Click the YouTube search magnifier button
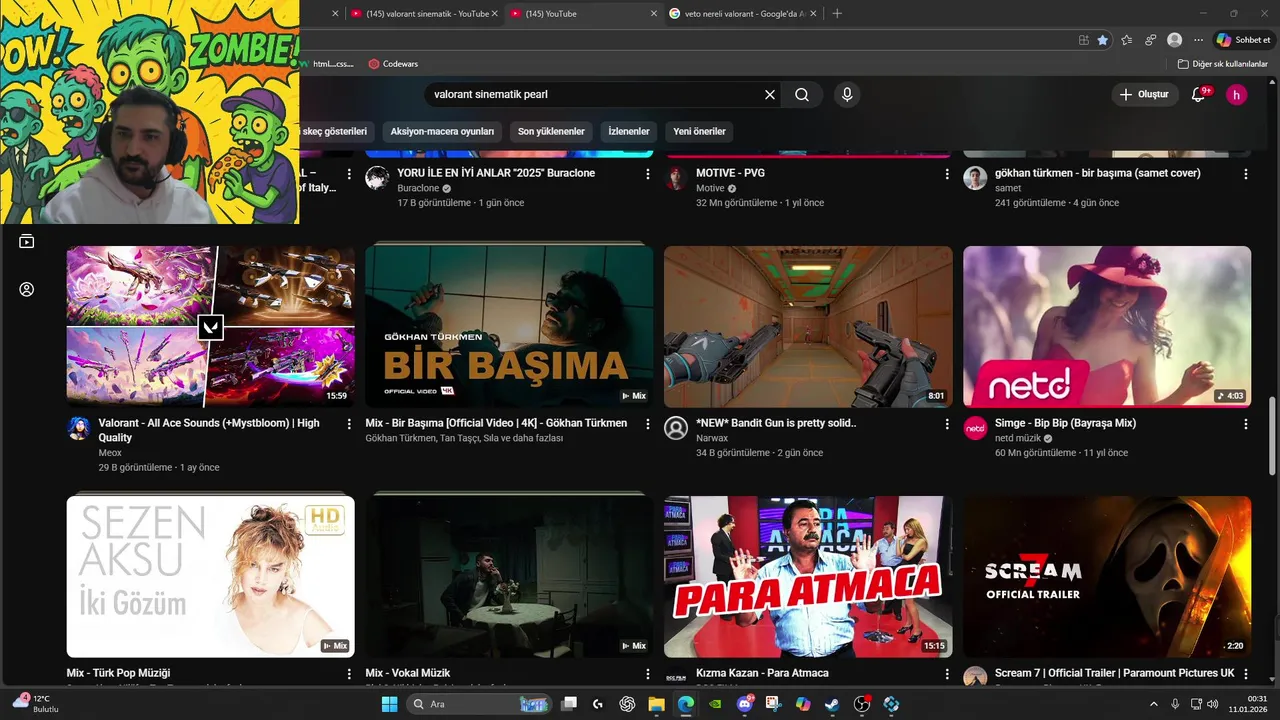1280x720 pixels. click(x=802, y=95)
